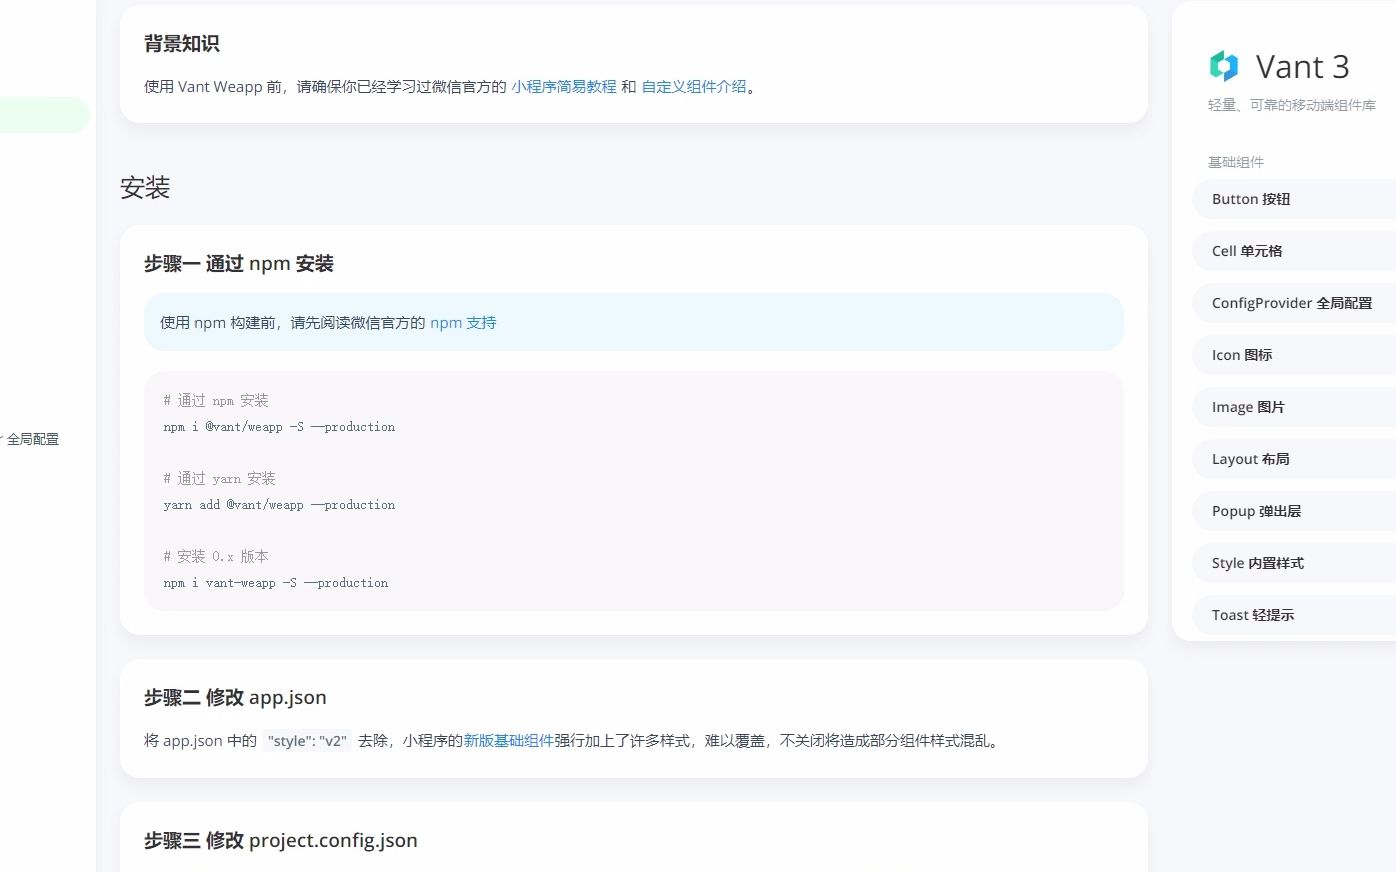Select Icon 图标 in the component list

1294,355
